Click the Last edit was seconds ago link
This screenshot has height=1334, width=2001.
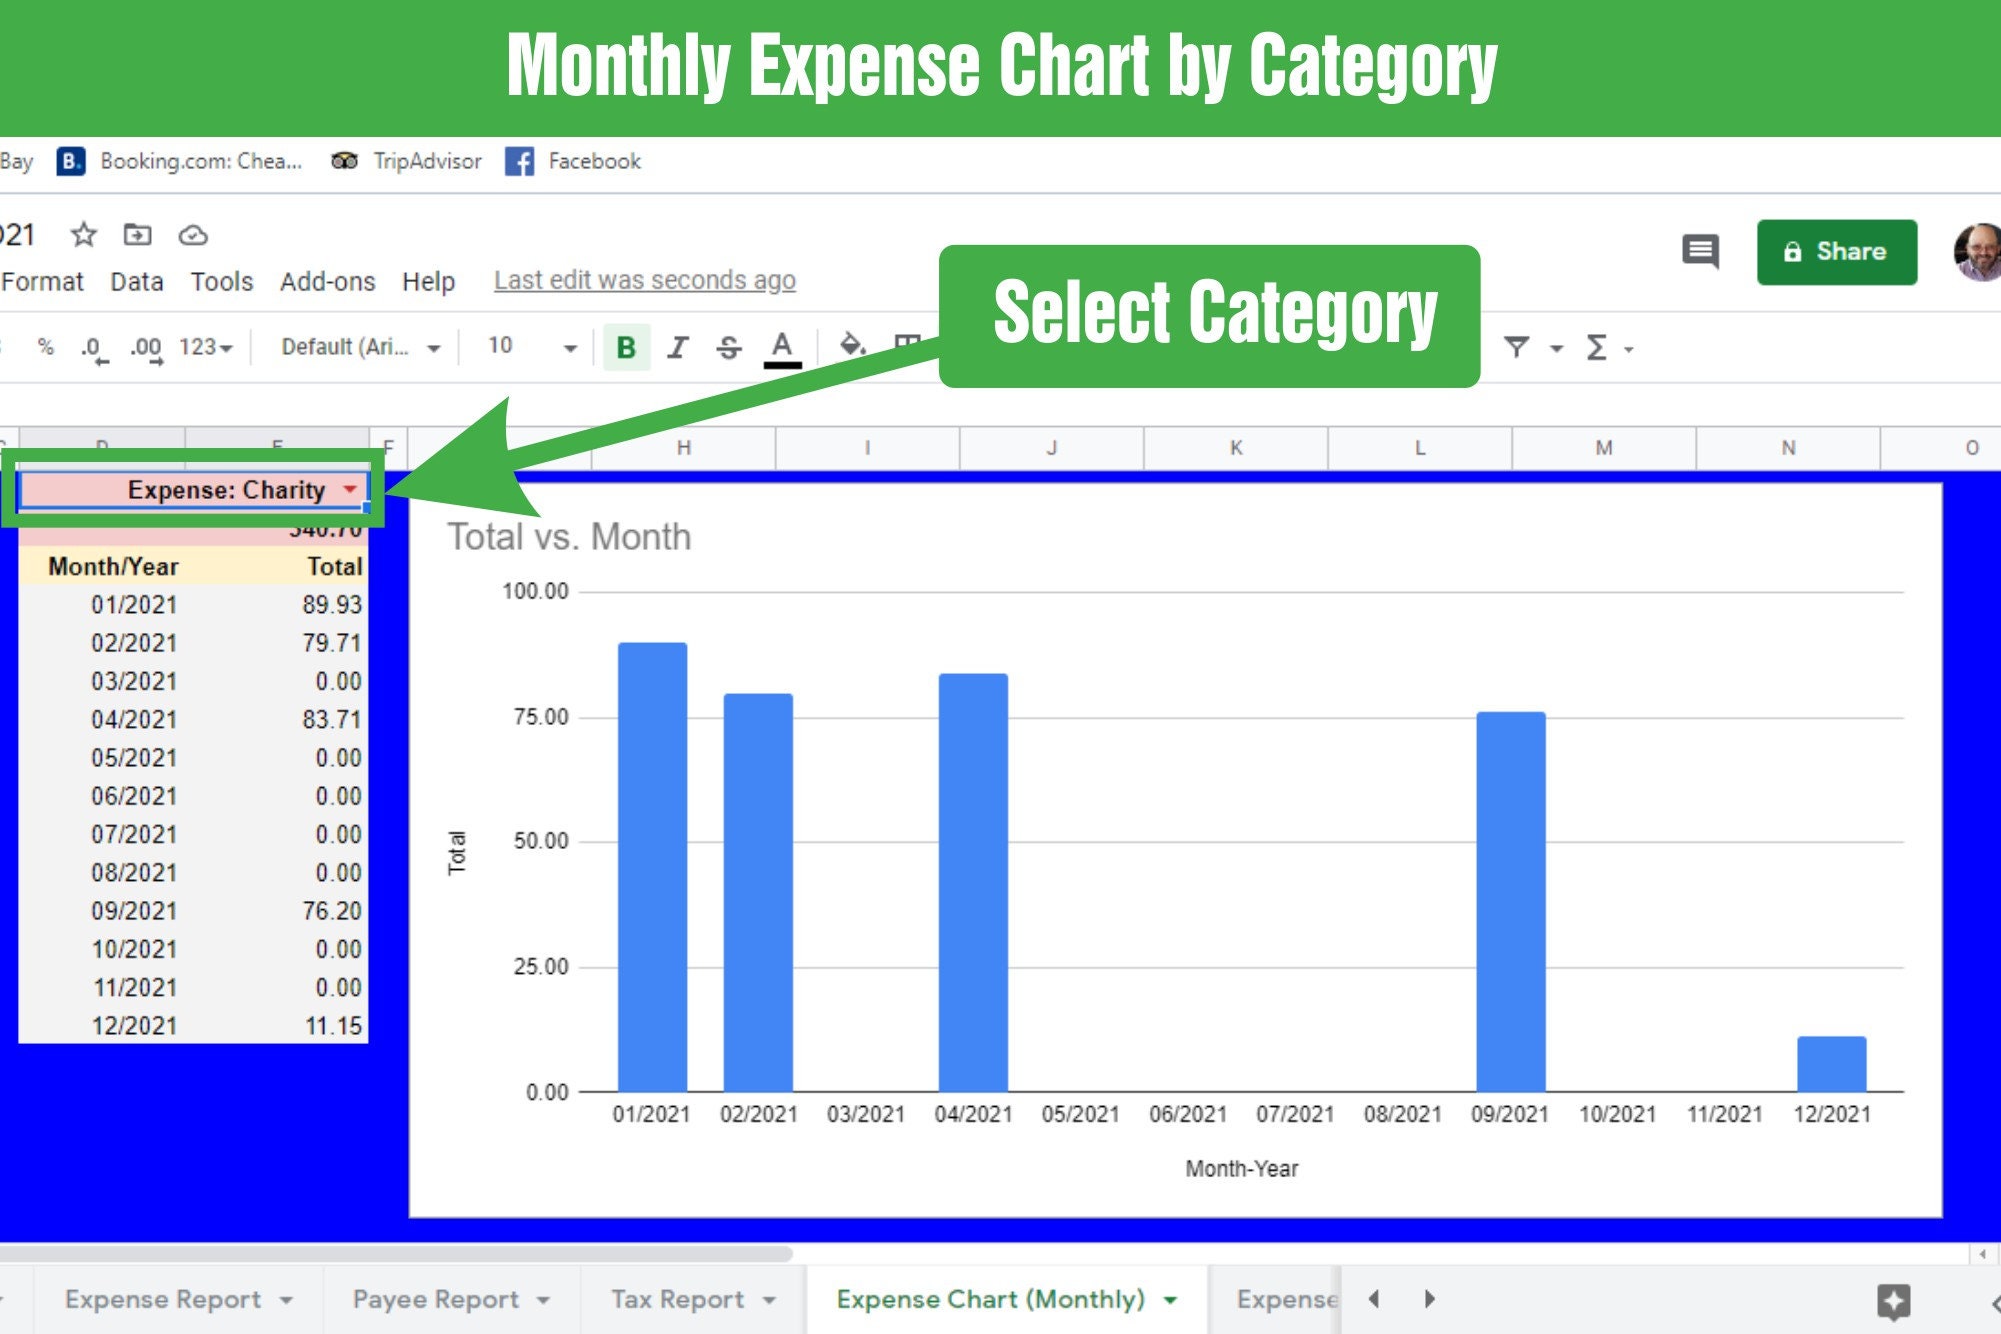pos(643,281)
